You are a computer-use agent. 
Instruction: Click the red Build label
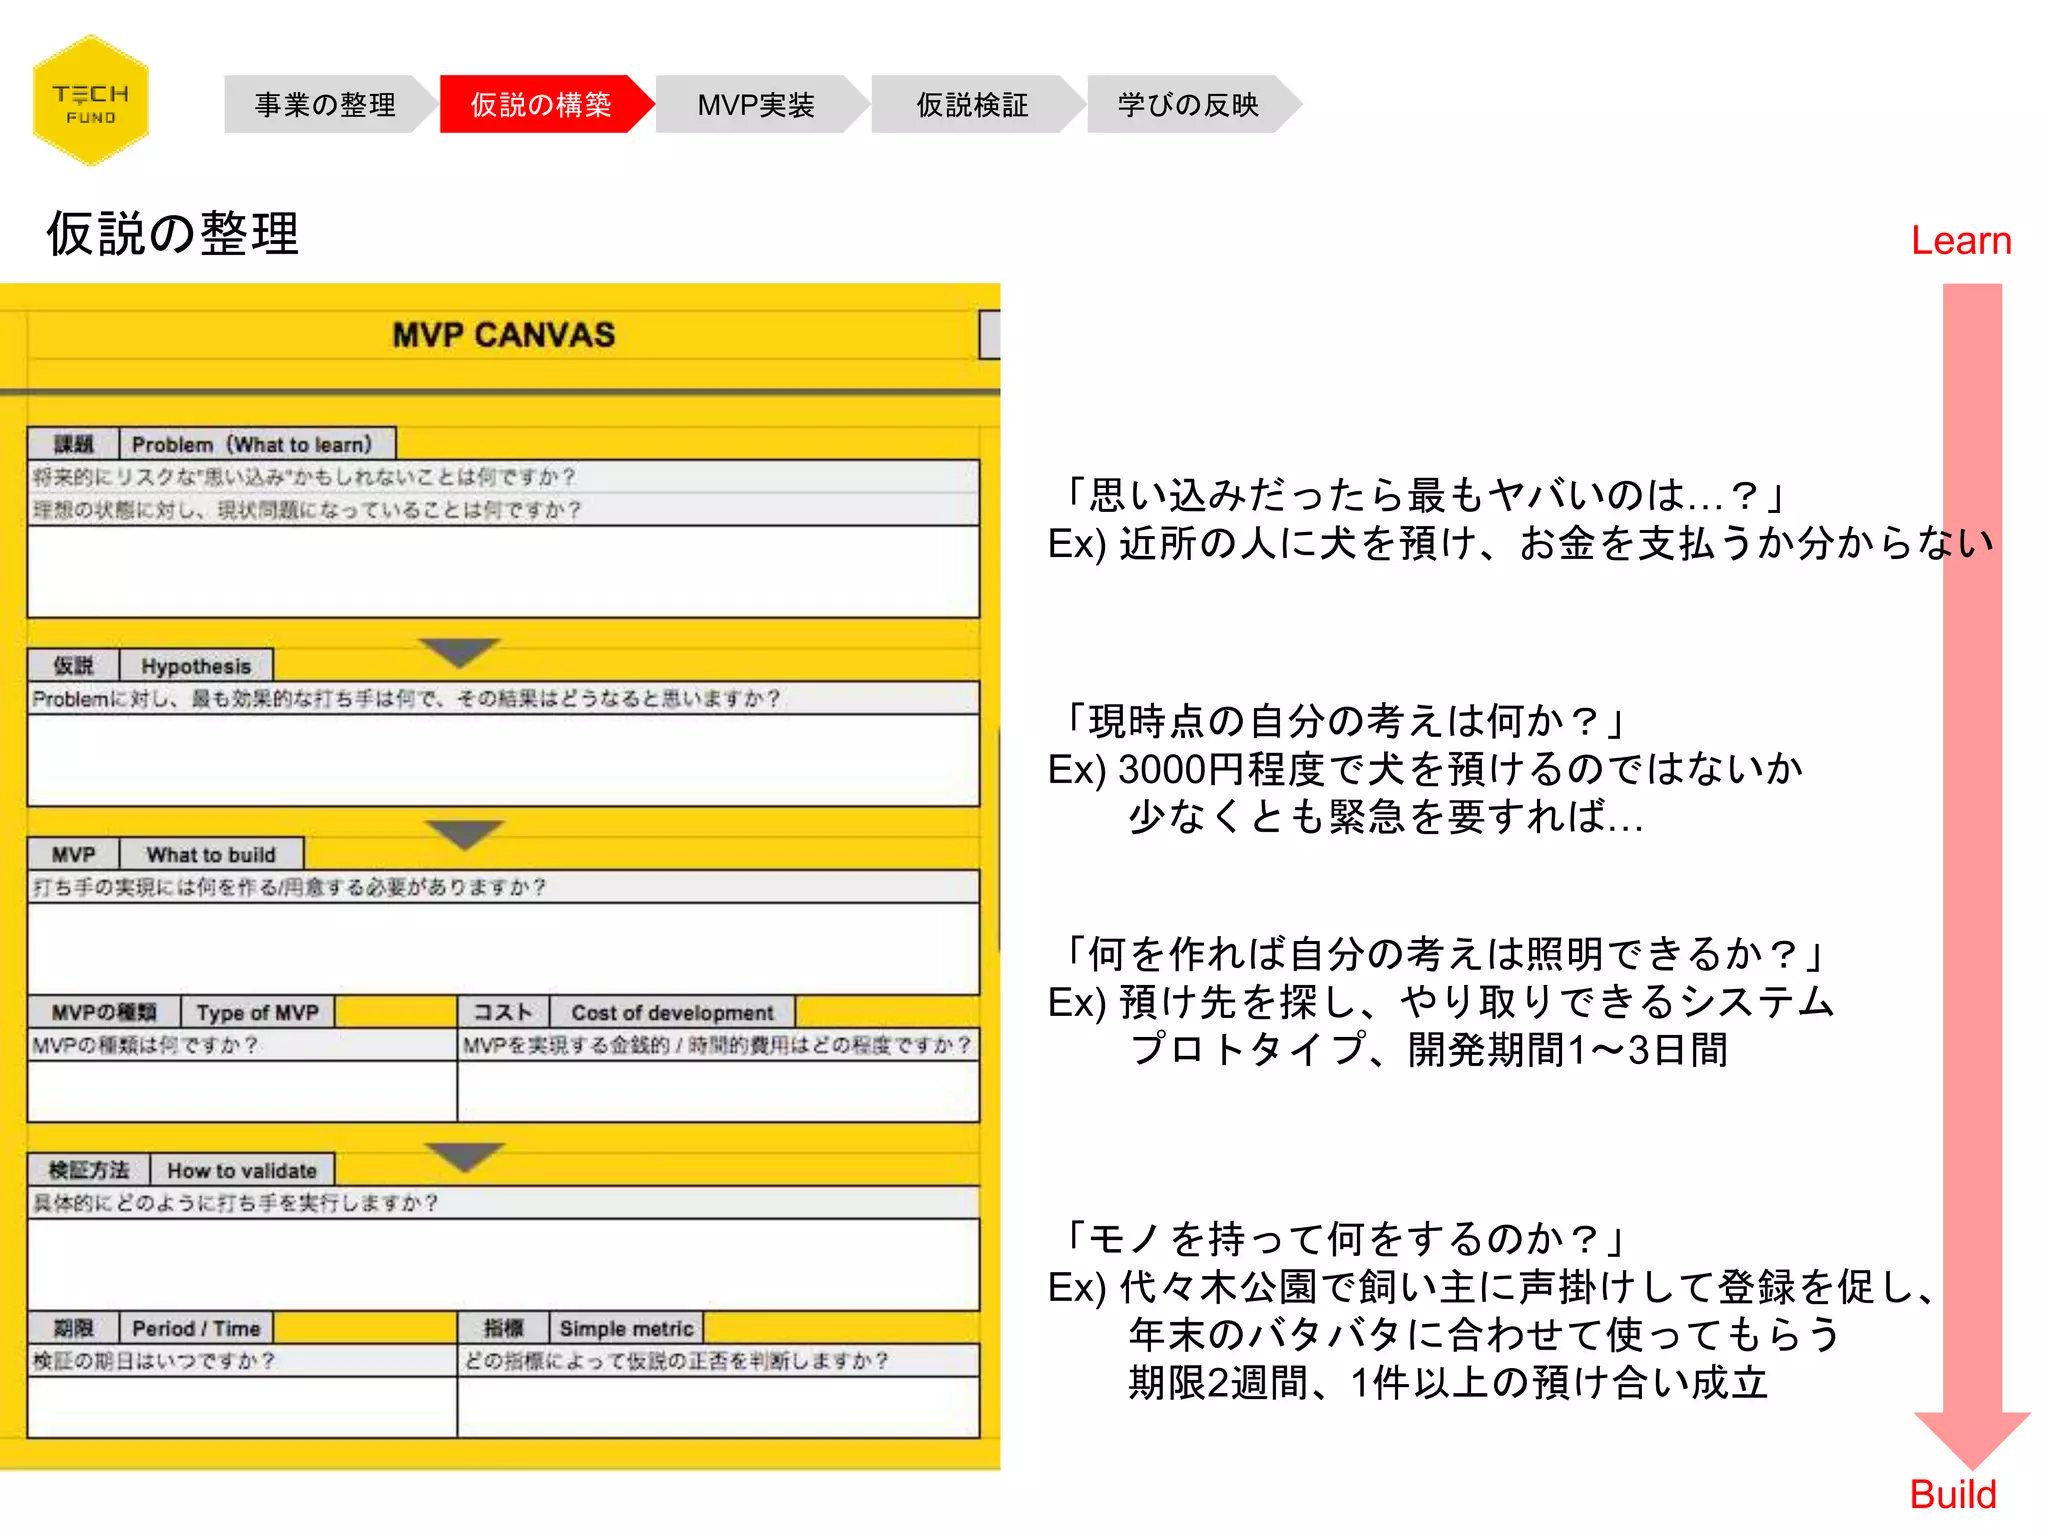tap(1953, 1495)
